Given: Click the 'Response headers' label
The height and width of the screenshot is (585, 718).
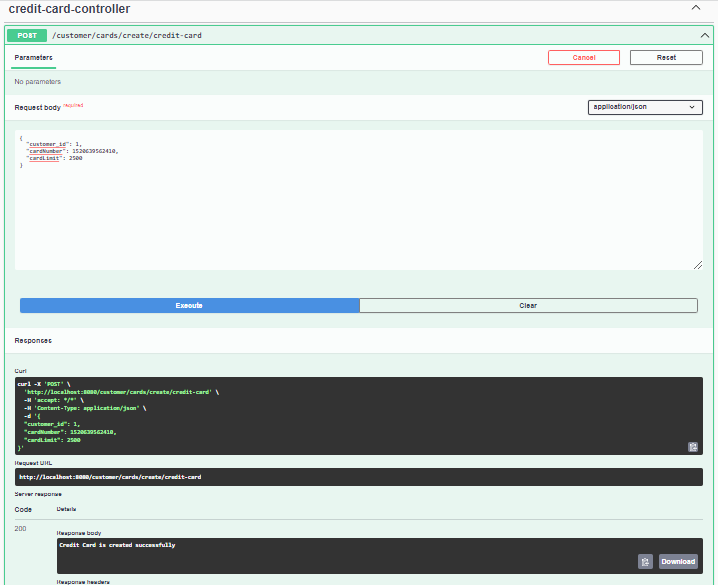Looking at the screenshot, I should coord(83,582).
